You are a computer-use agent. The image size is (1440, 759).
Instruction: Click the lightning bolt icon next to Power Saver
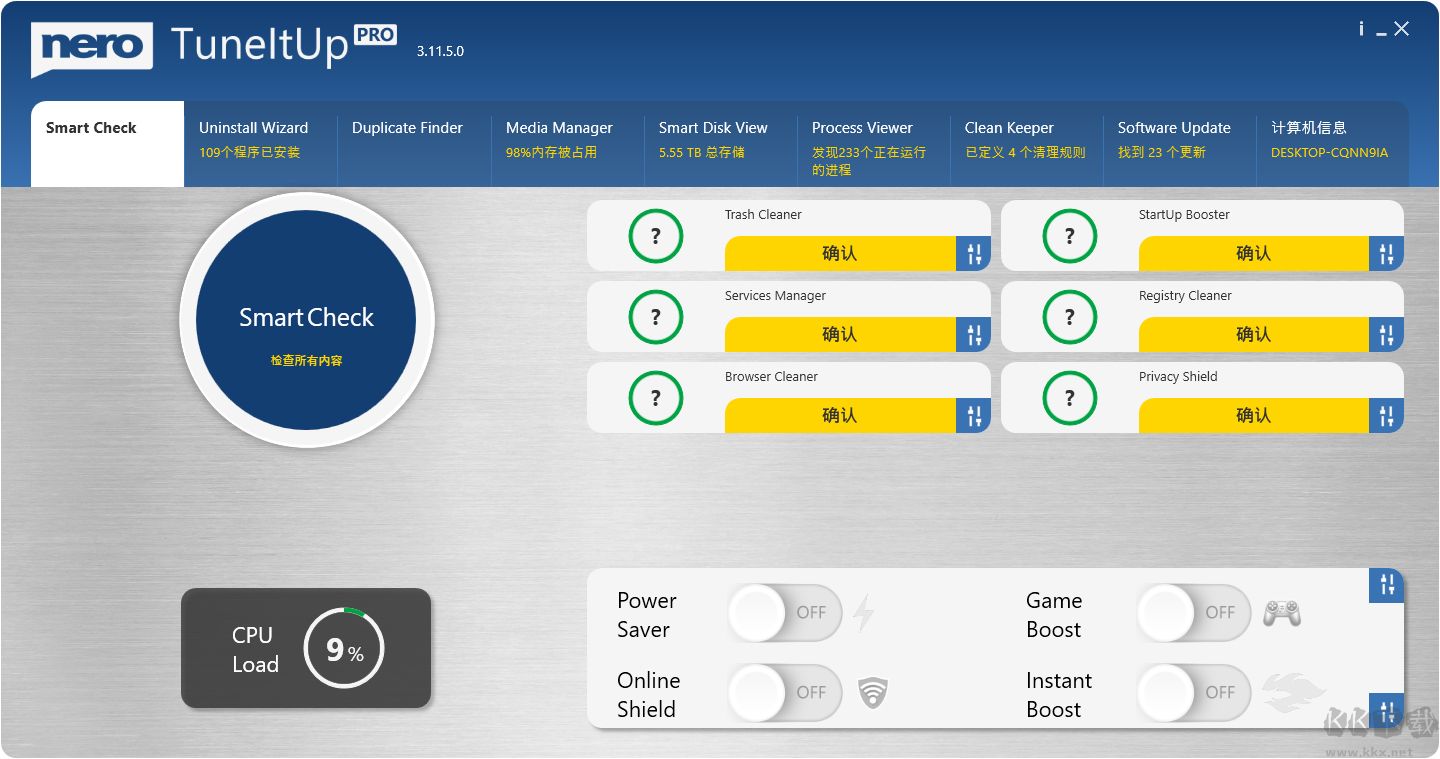[863, 612]
